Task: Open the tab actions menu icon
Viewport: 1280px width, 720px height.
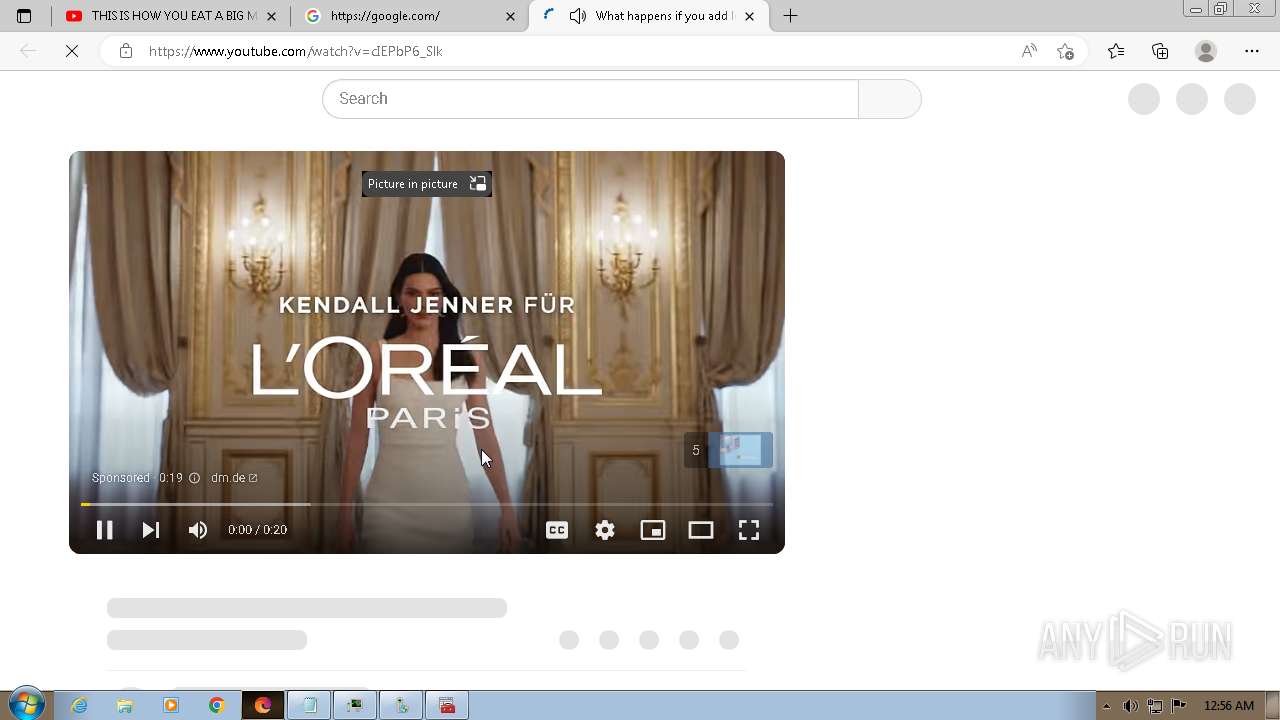Action: [x=24, y=16]
